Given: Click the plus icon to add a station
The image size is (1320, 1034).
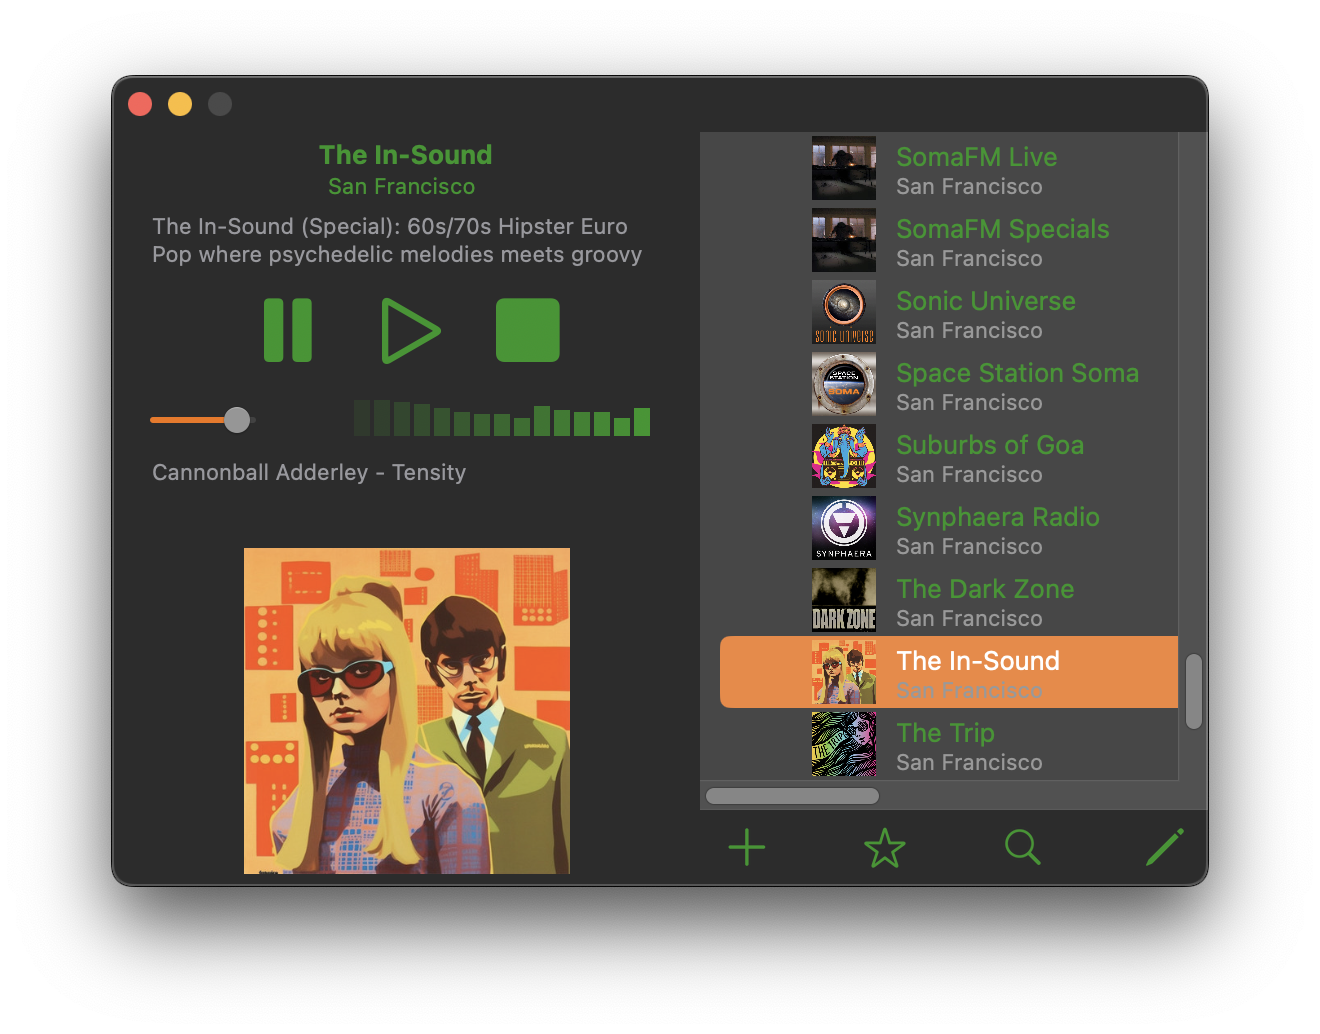Looking at the screenshot, I should tap(747, 848).
